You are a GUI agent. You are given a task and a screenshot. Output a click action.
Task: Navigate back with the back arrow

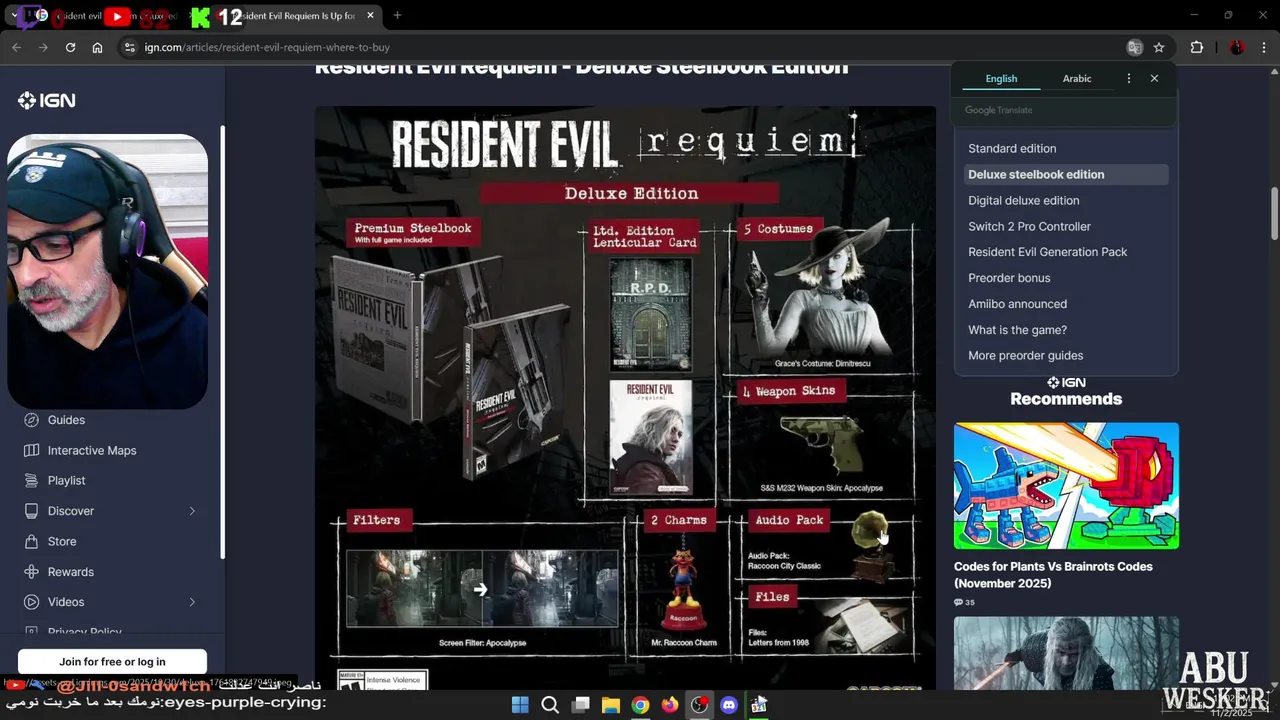(16, 47)
